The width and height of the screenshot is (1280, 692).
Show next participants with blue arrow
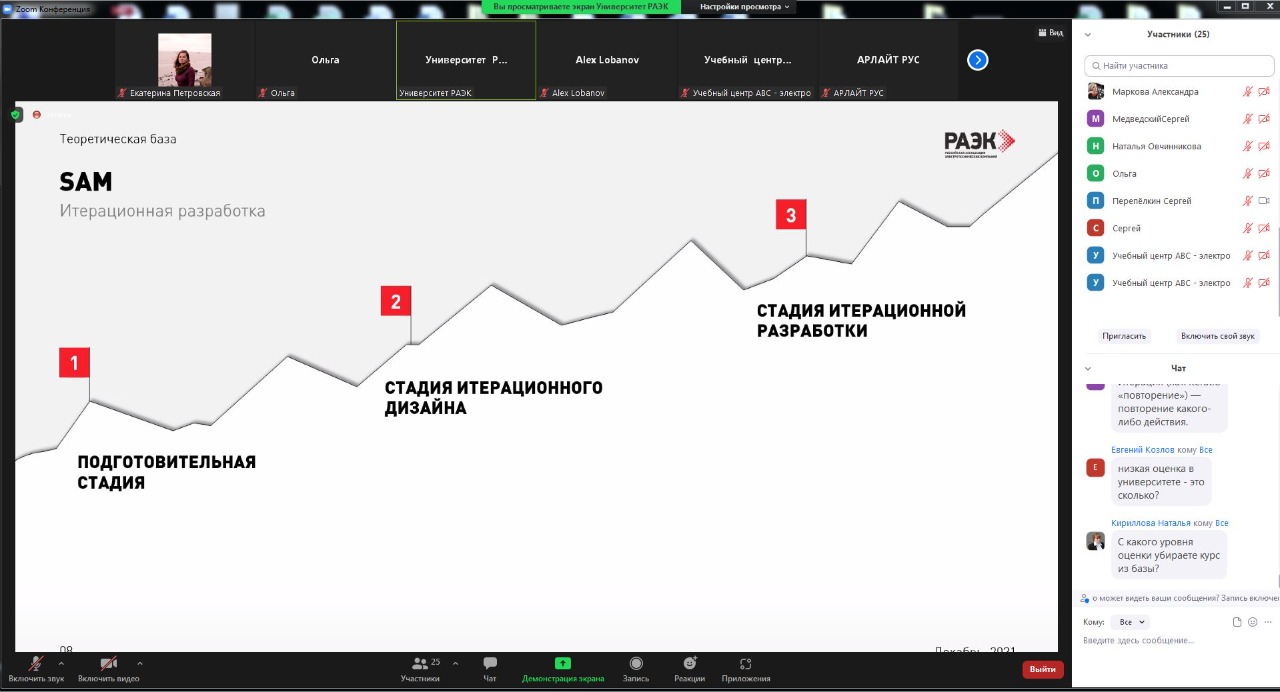click(978, 60)
